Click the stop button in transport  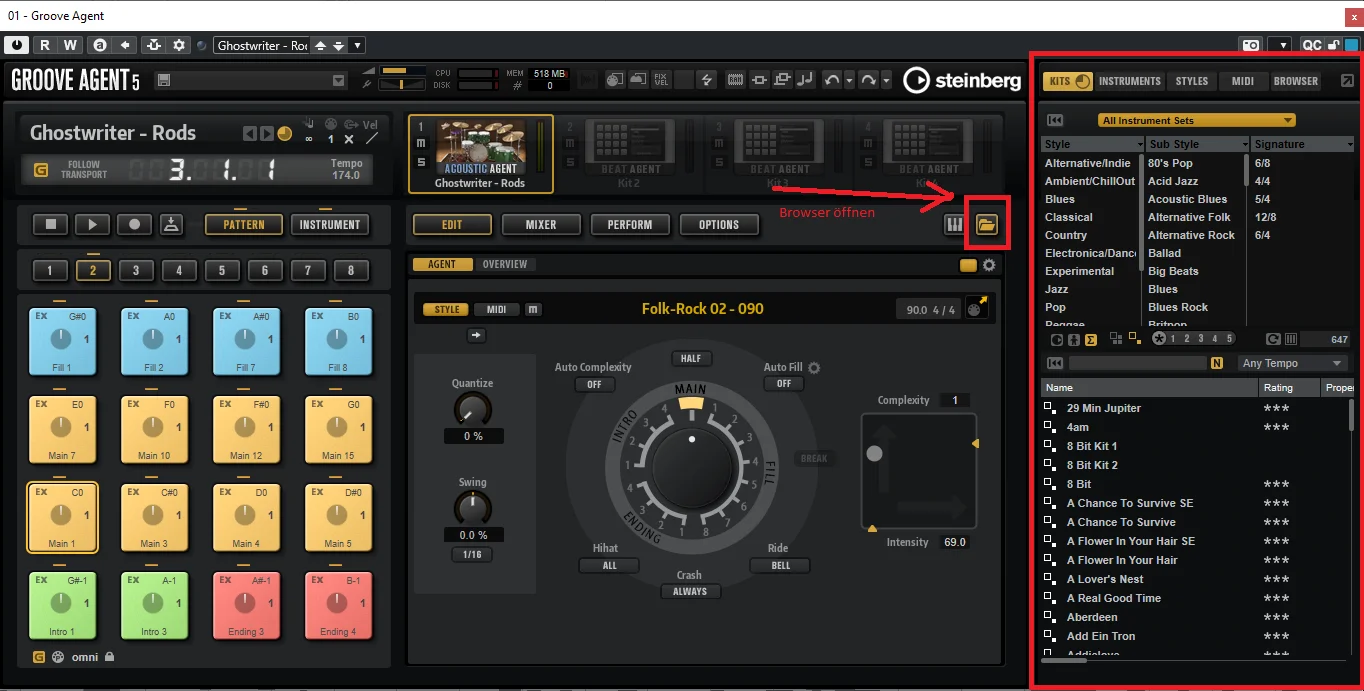pyautogui.click(x=50, y=225)
